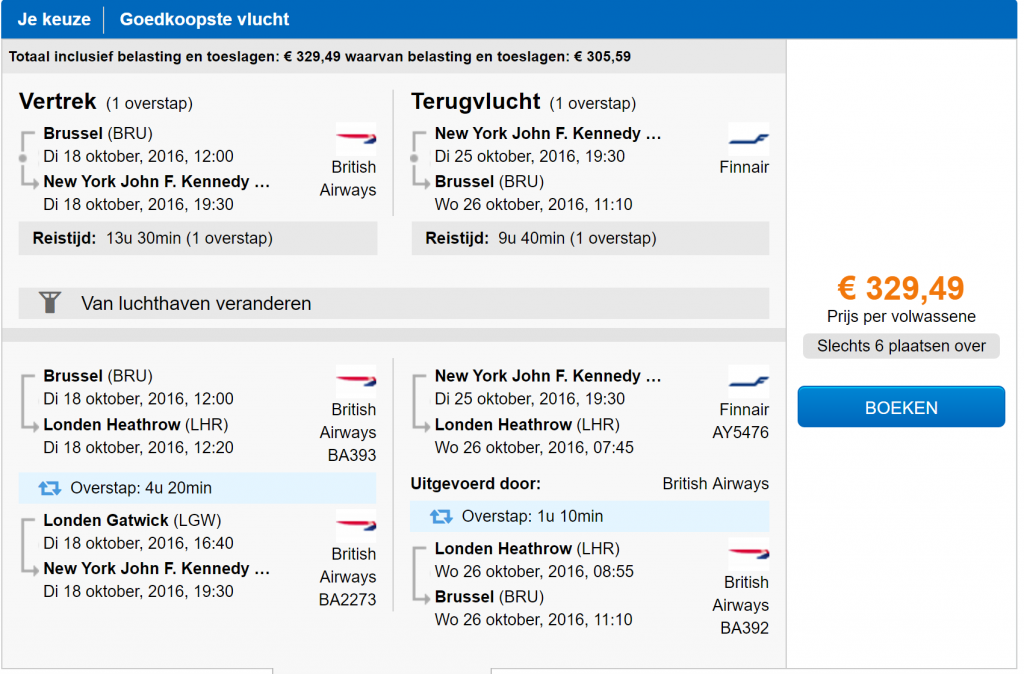Click British Airways logo in Vertrek summary
Viewport: 1024px width, 674px height.
pos(356,138)
